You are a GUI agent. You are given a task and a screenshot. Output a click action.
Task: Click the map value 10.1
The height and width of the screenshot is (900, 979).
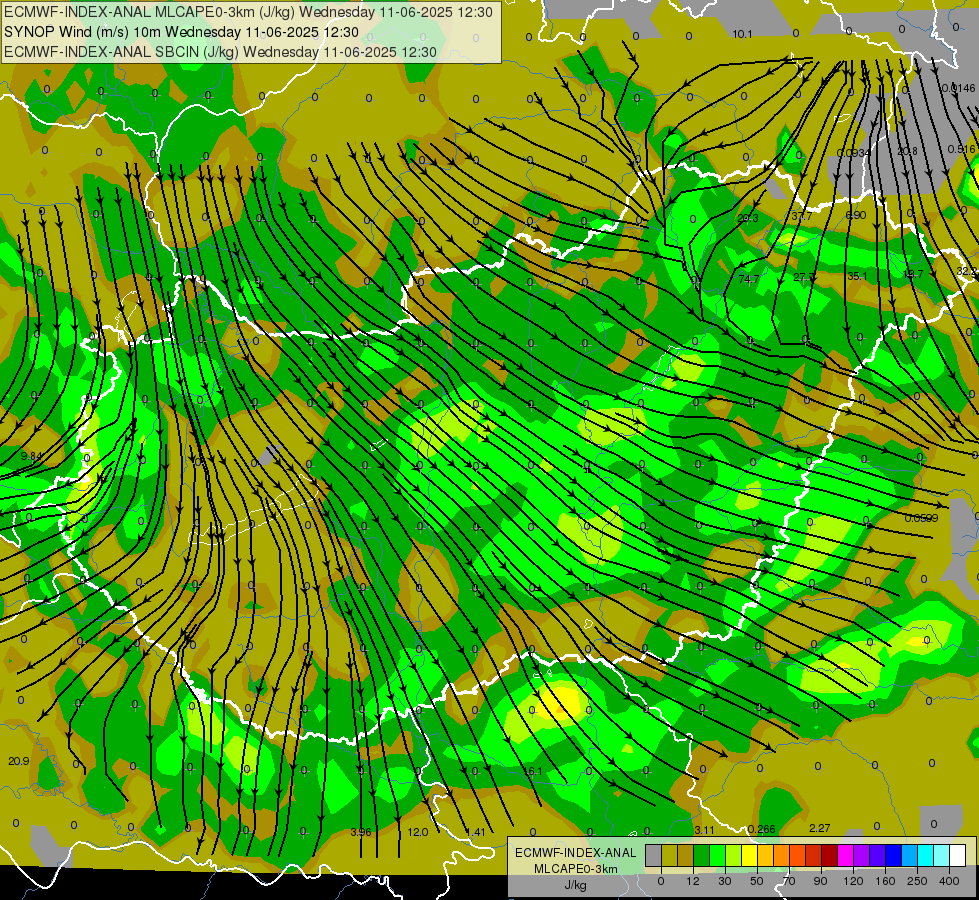pyautogui.click(x=742, y=34)
